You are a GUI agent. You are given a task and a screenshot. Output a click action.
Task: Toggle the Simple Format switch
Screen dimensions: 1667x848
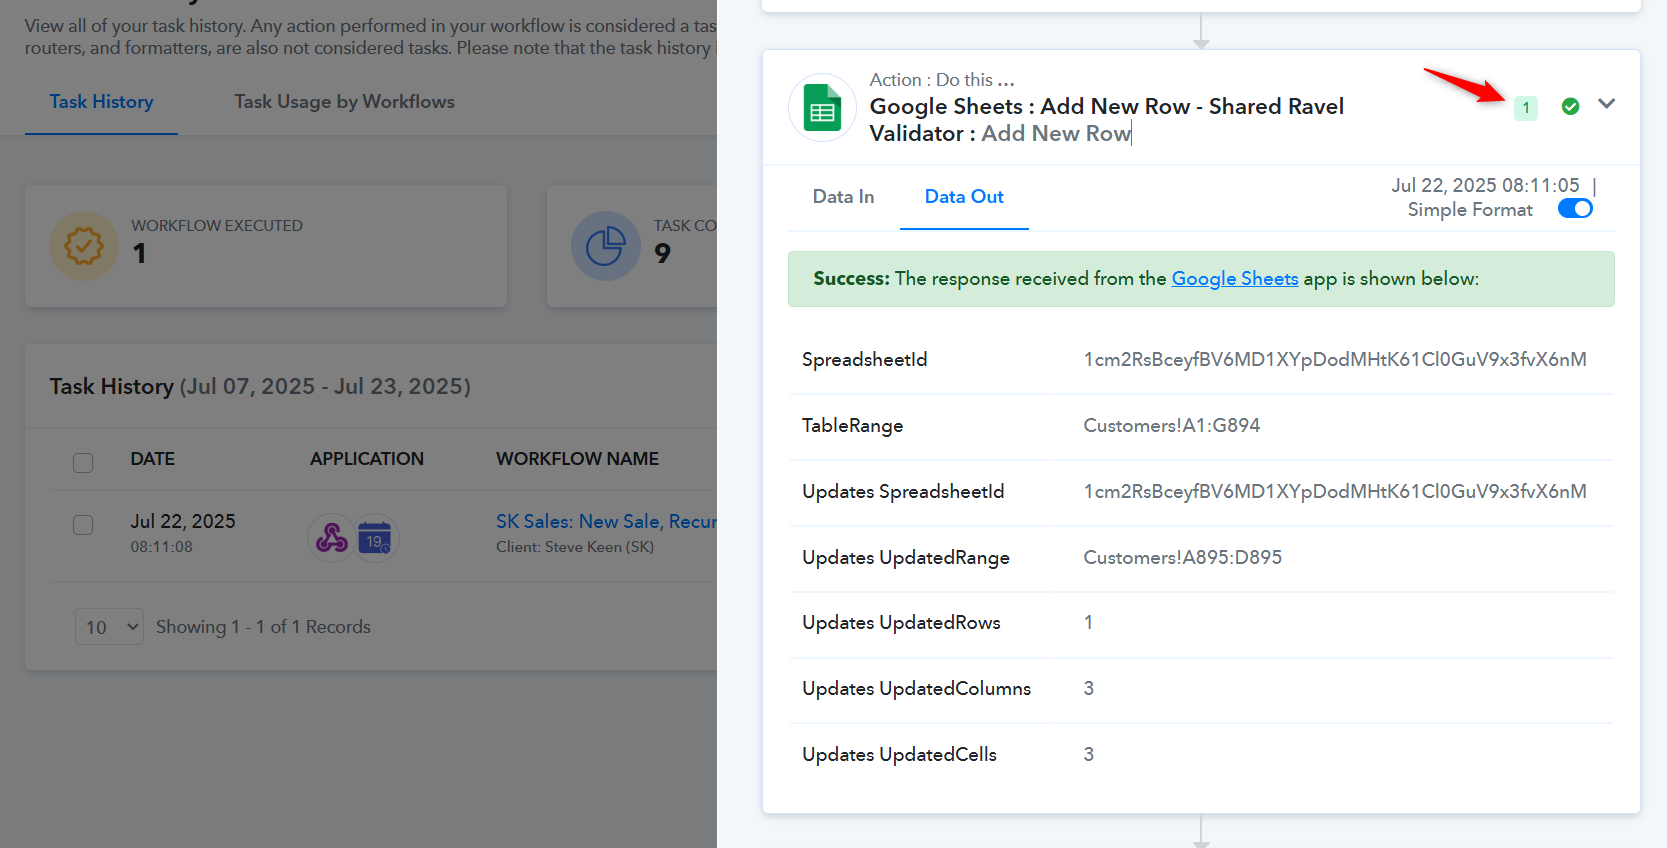[x=1575, y=209]
